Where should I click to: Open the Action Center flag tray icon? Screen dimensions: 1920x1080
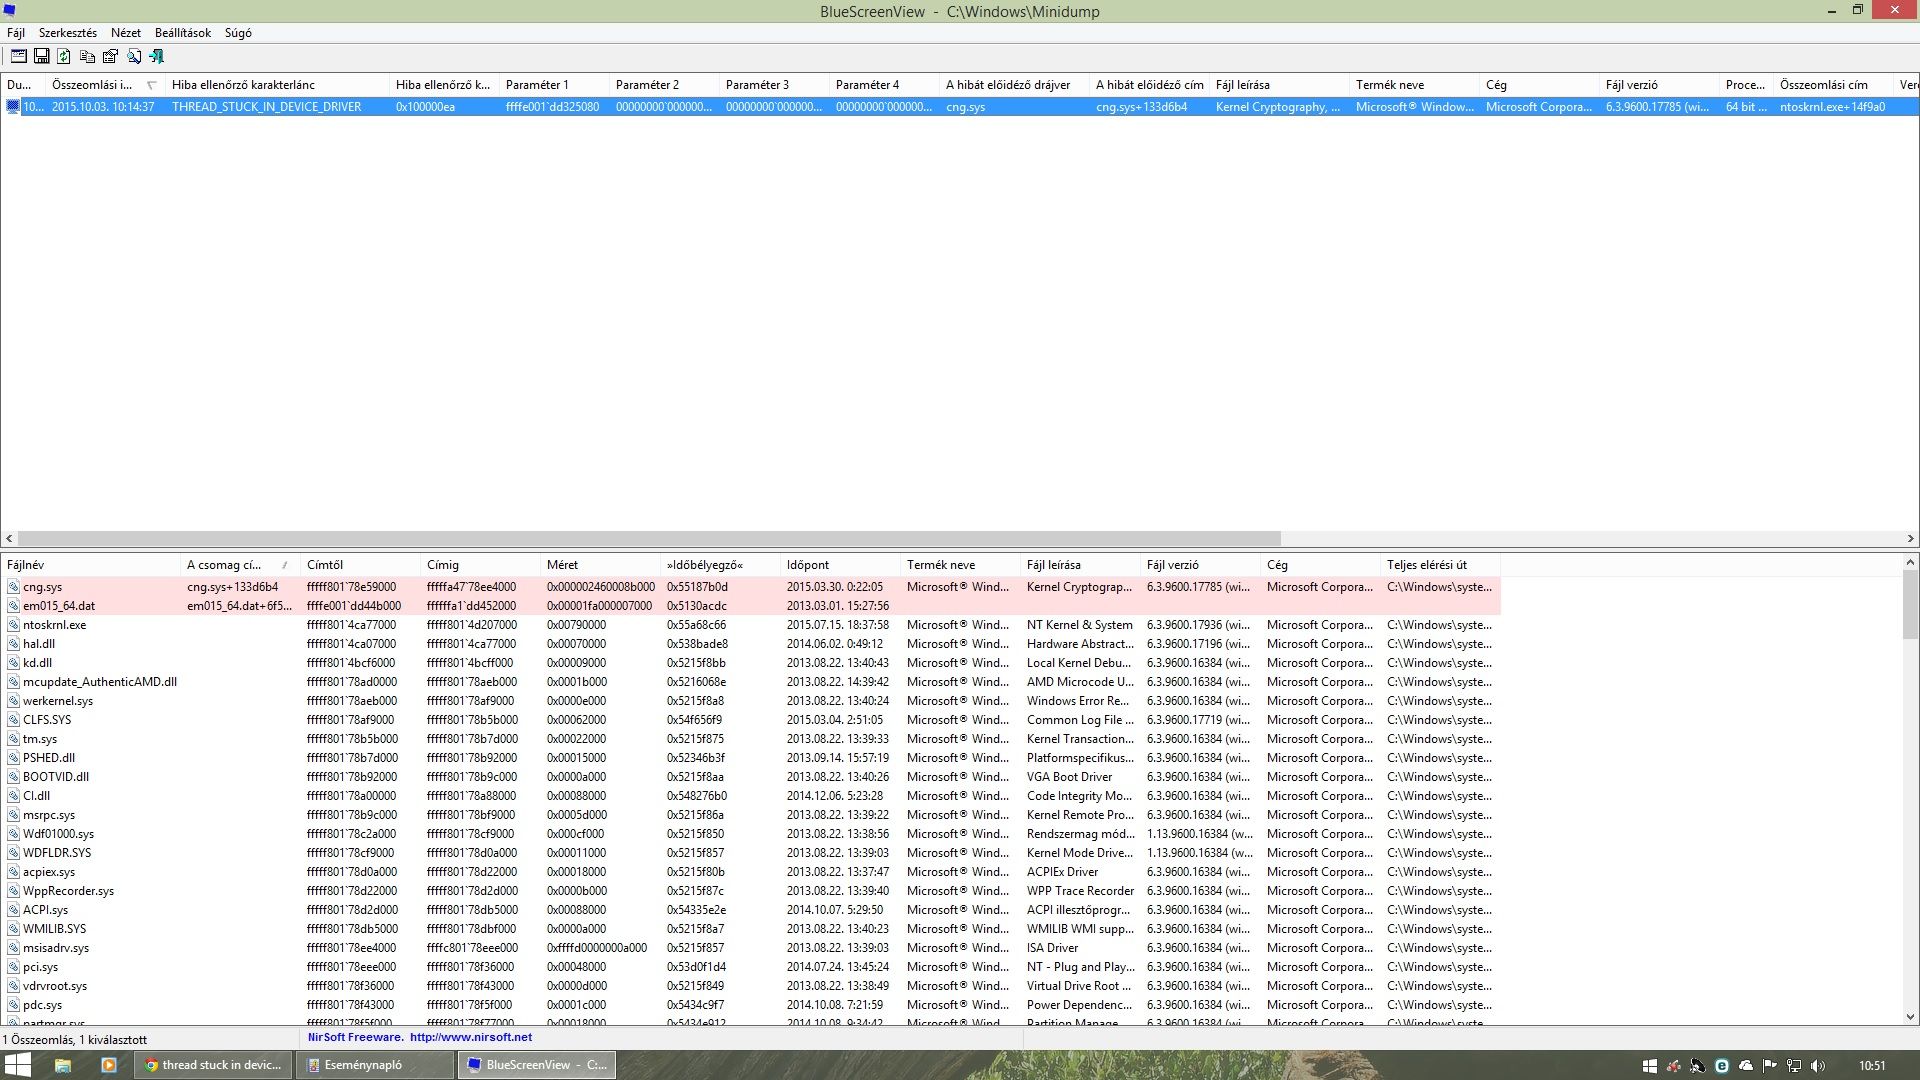click(1770, 1066)
